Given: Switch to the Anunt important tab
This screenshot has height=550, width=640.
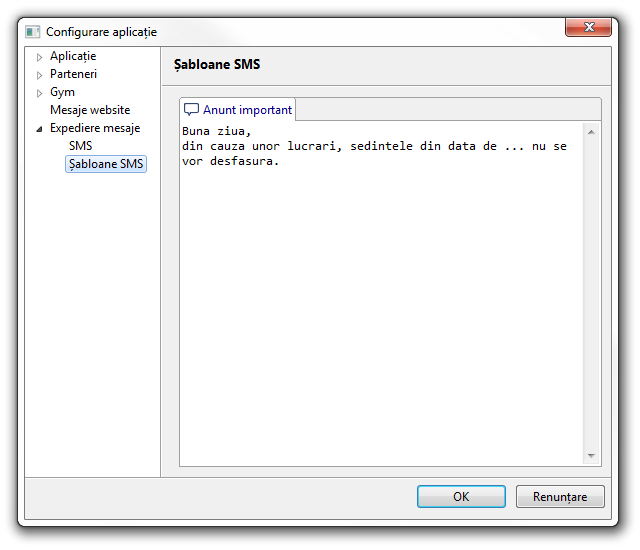Looking at the screenshot, I should point(247,110).
